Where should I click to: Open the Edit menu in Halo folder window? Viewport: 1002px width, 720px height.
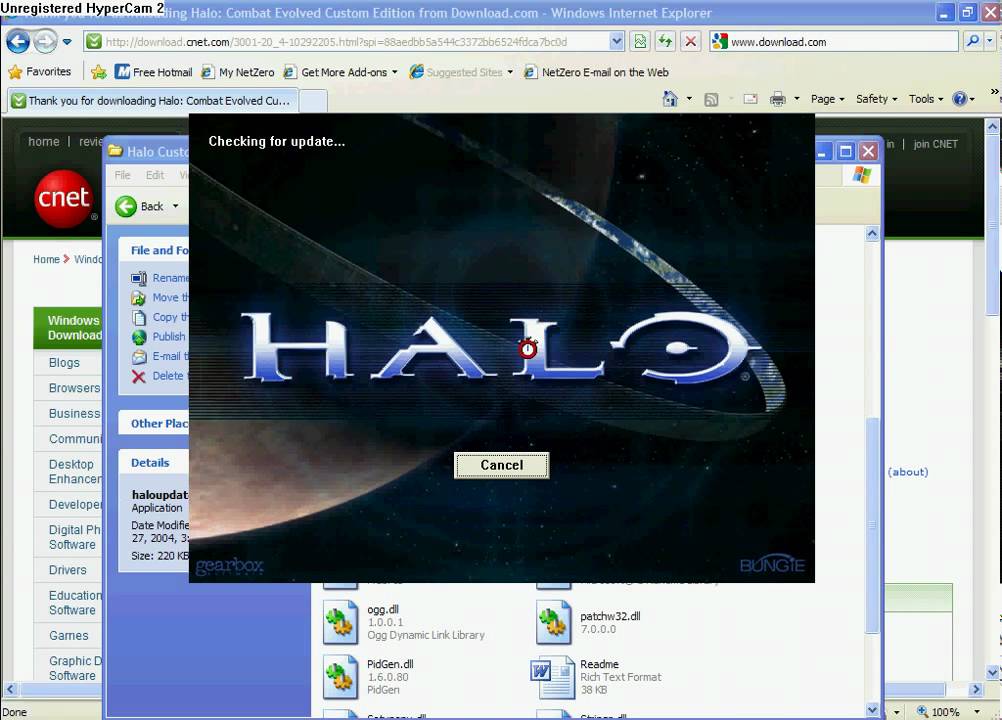(x=155, y=175)
